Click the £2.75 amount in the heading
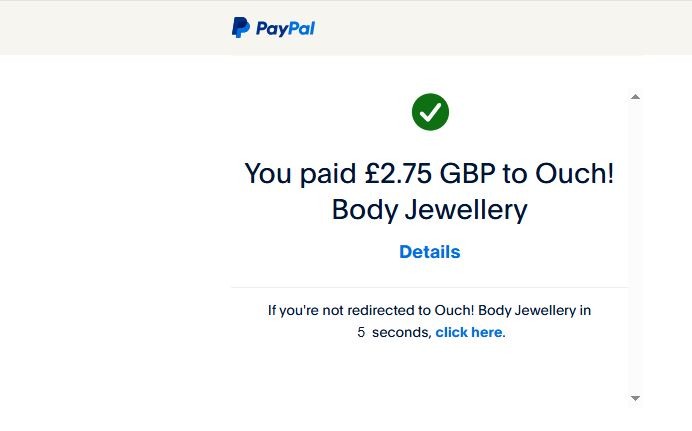The image size is (692, 431). click(398, 173)
